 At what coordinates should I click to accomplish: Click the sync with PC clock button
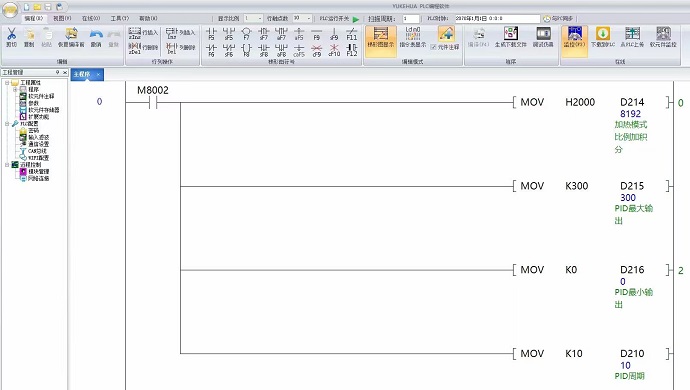pyautogui.click(x=558, y=18)
